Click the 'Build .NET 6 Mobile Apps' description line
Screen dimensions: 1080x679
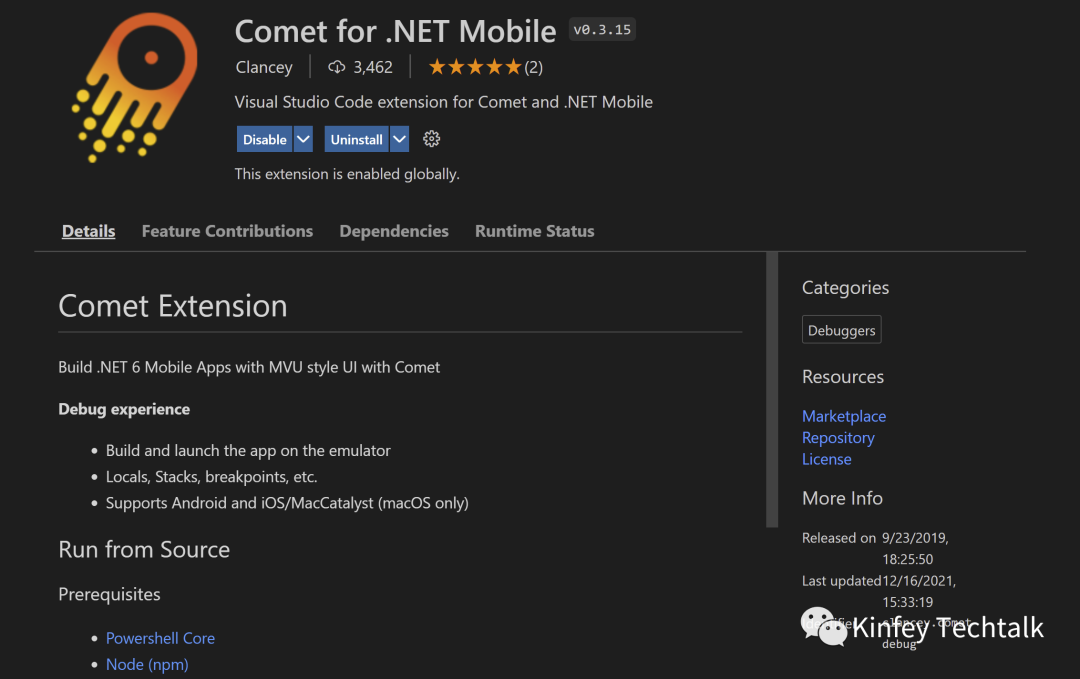coord(249,367)
